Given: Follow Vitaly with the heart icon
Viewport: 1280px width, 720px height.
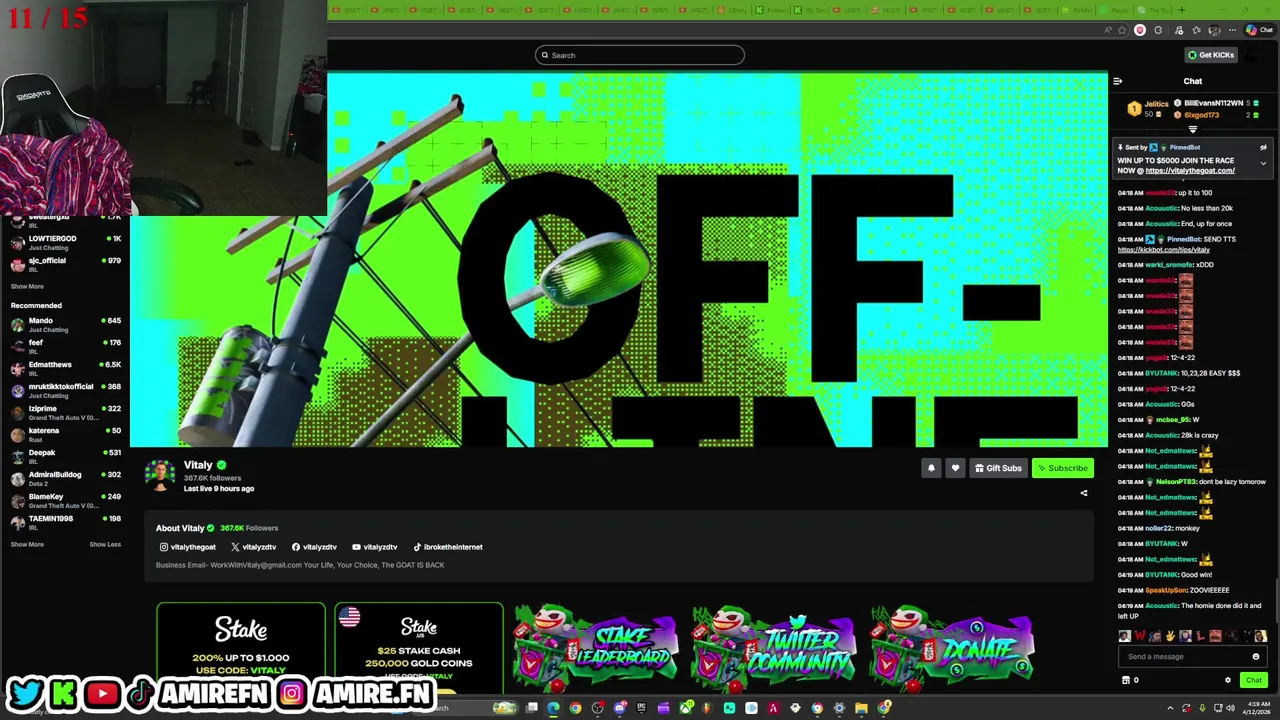Looking at the screenshot, I should pyautogui.click(x=955, y=468).
